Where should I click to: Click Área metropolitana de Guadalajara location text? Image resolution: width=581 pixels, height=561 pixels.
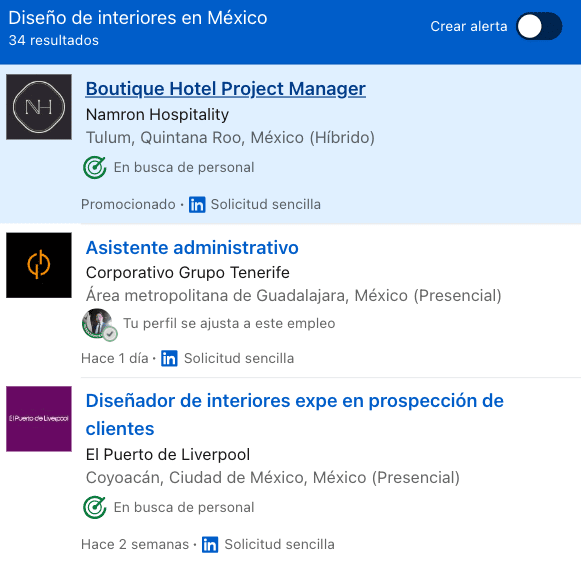tap(293, 296)
